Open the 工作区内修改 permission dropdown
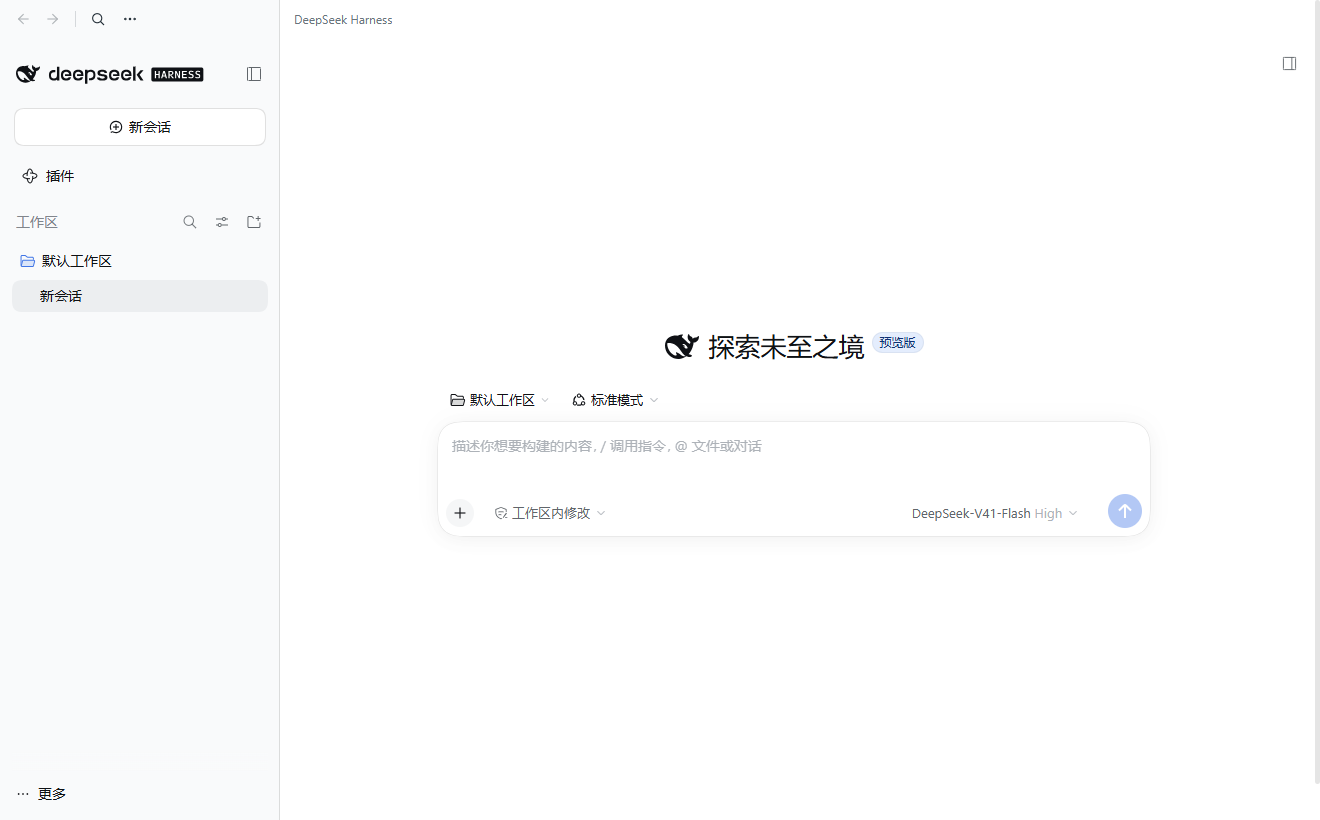 point(550,513)
